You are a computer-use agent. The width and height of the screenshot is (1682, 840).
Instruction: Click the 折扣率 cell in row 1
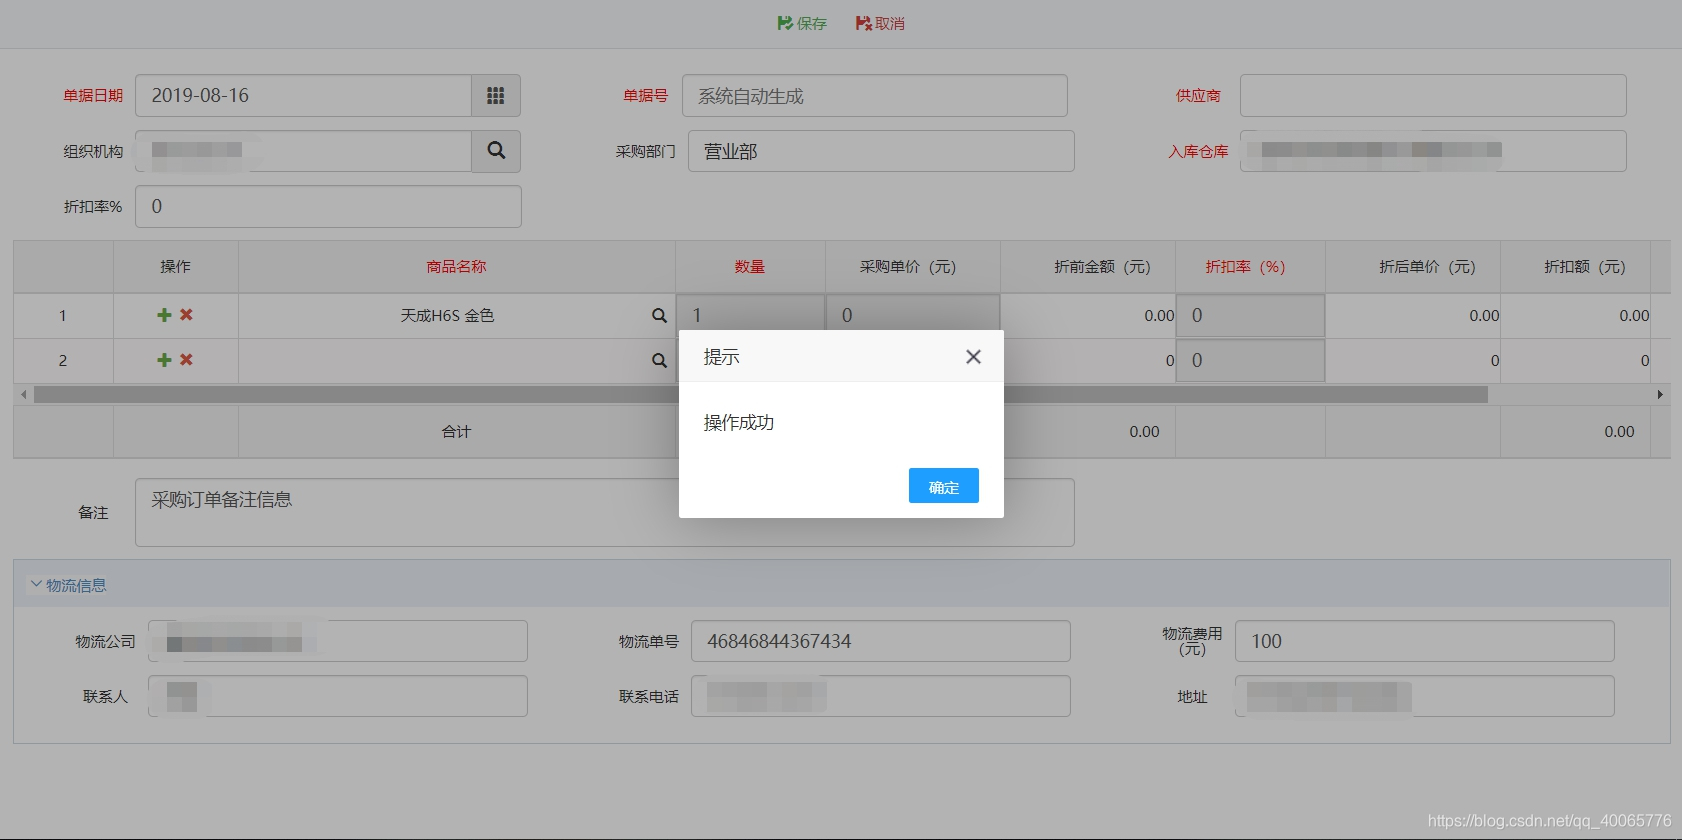[1251, 315]
